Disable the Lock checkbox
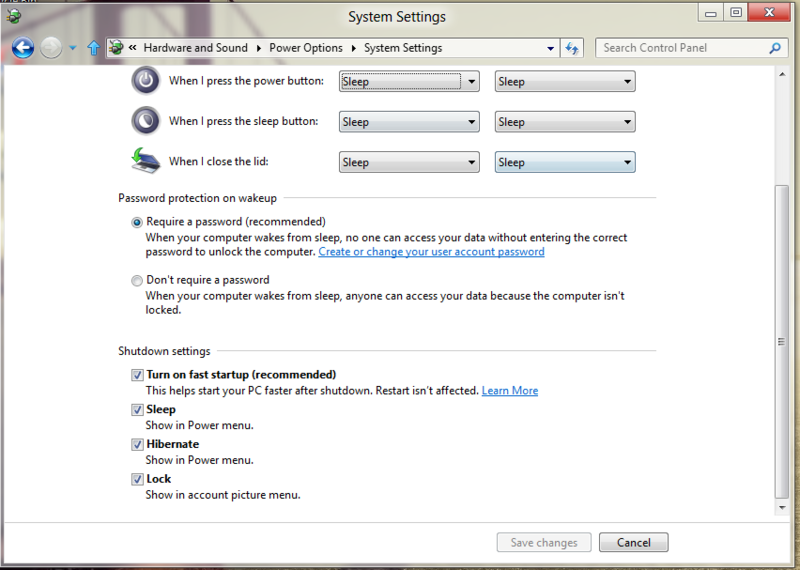This screenshot has height=570, width=800. [x=137, y=479]
